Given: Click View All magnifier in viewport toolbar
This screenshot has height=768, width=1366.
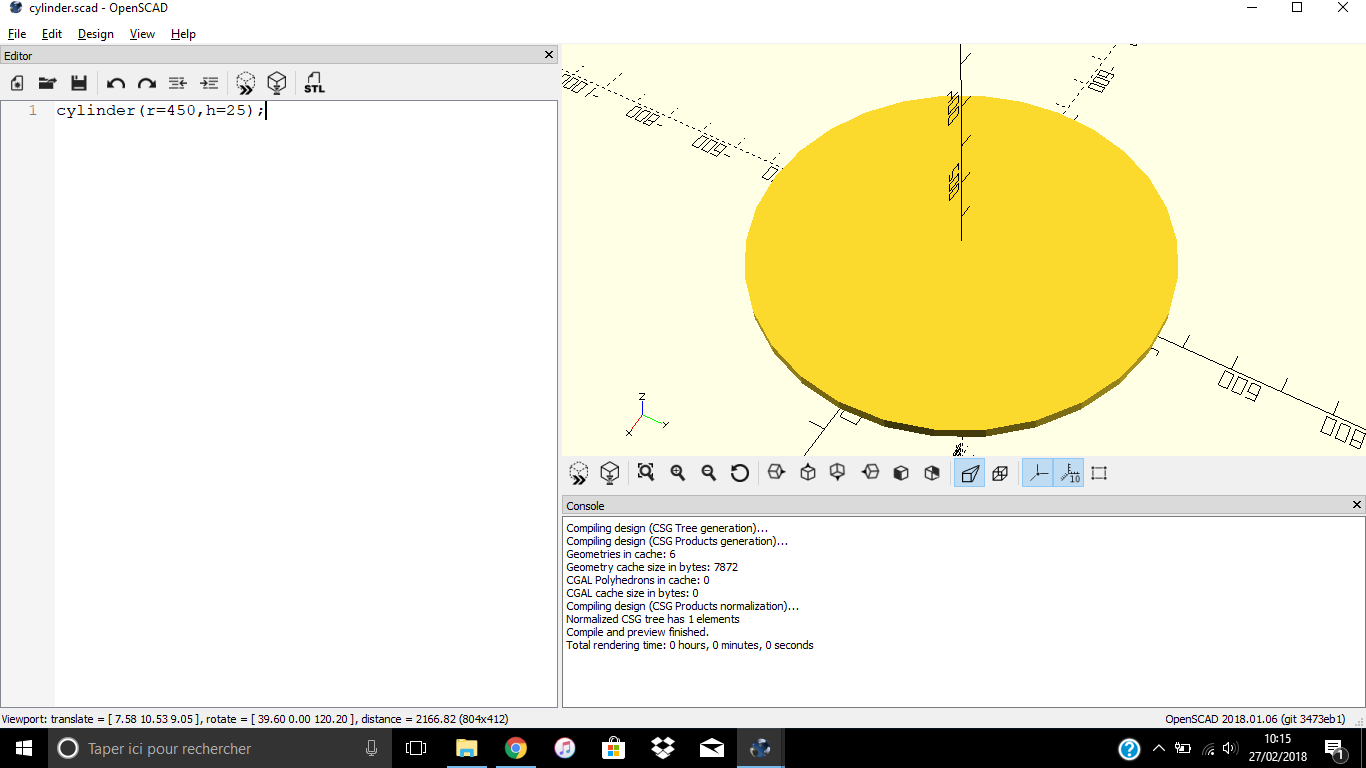Looking at the screenshot, I should 646,473.
